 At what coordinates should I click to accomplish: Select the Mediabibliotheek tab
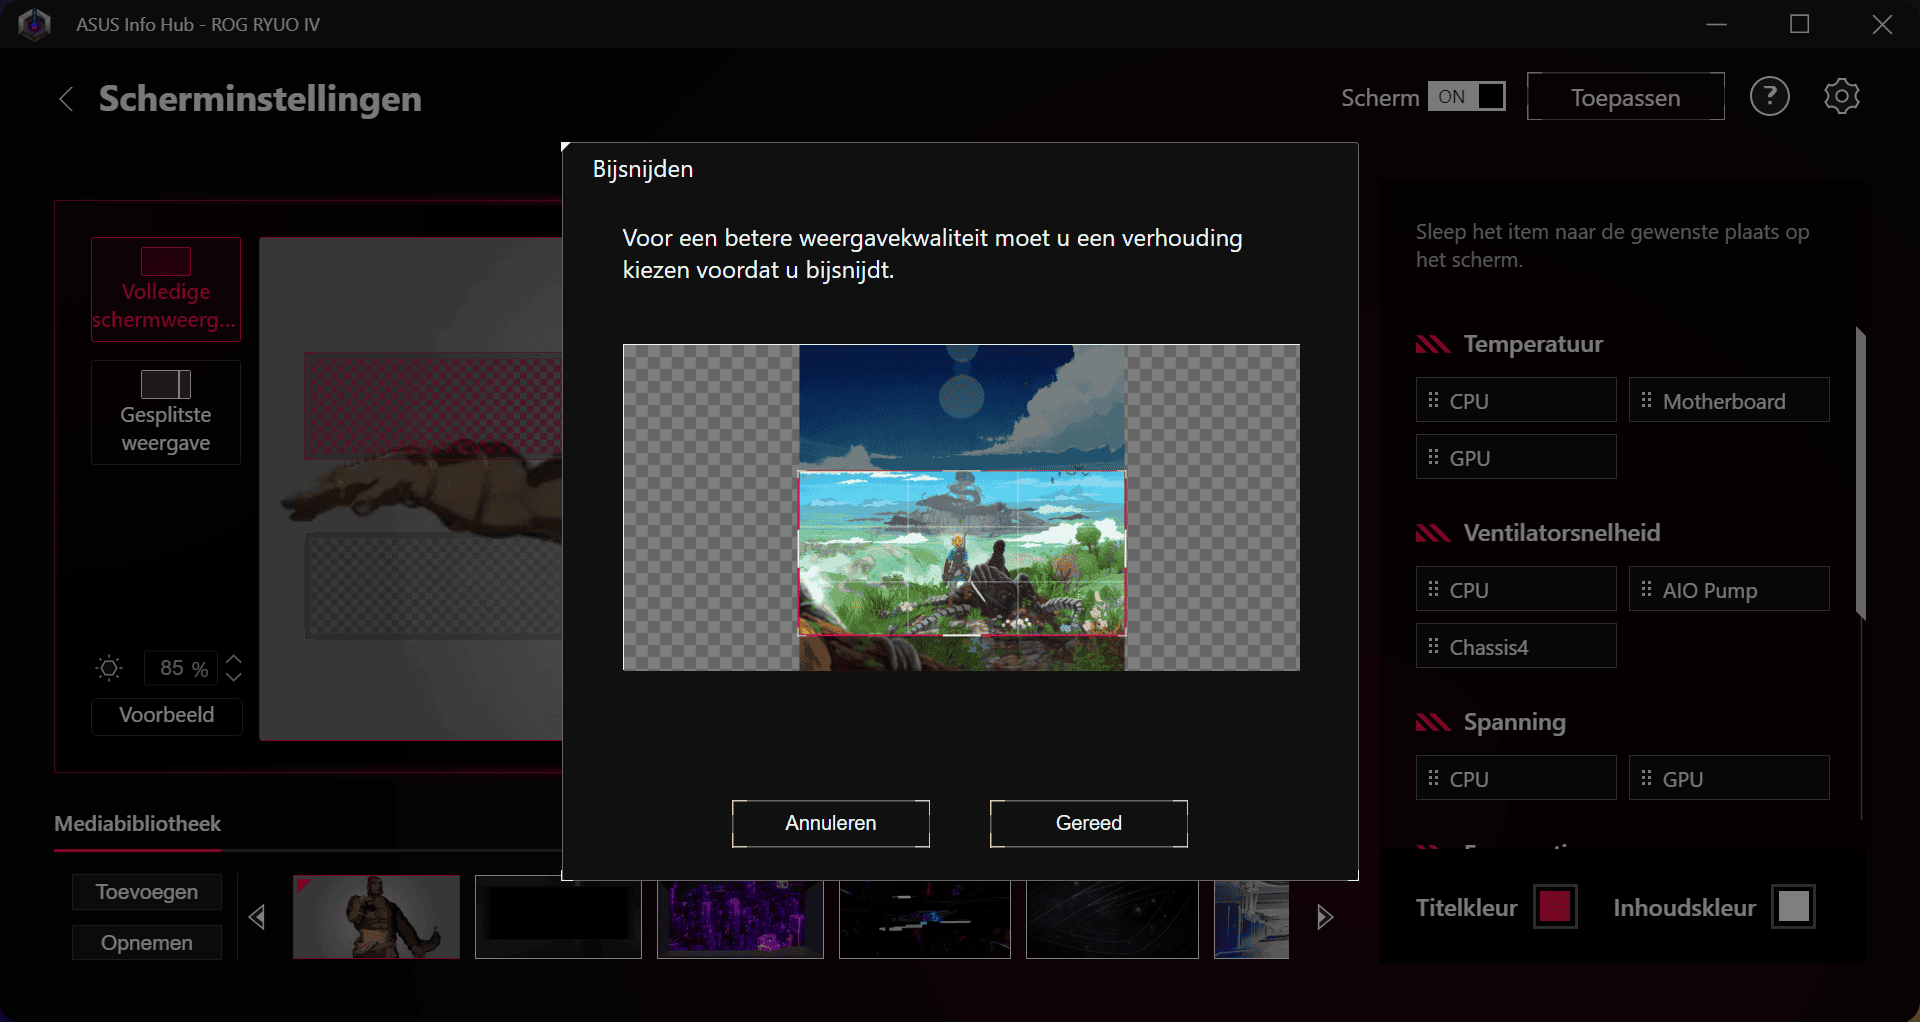point(138,824)
